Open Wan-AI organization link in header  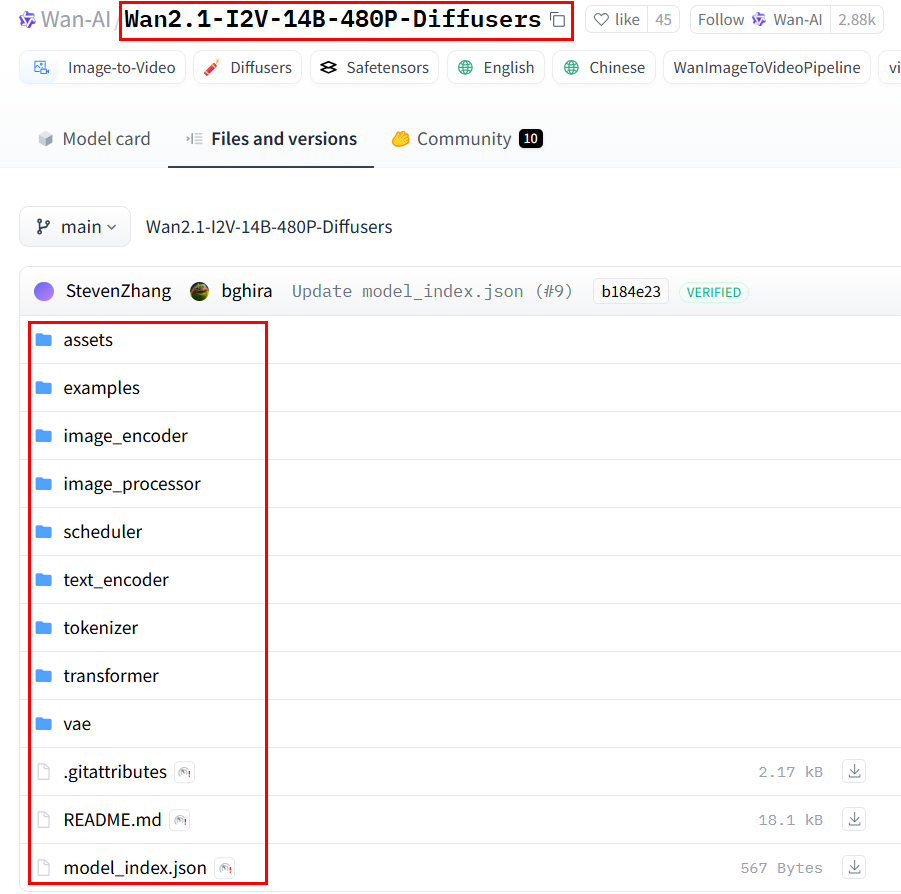[75, 20]
